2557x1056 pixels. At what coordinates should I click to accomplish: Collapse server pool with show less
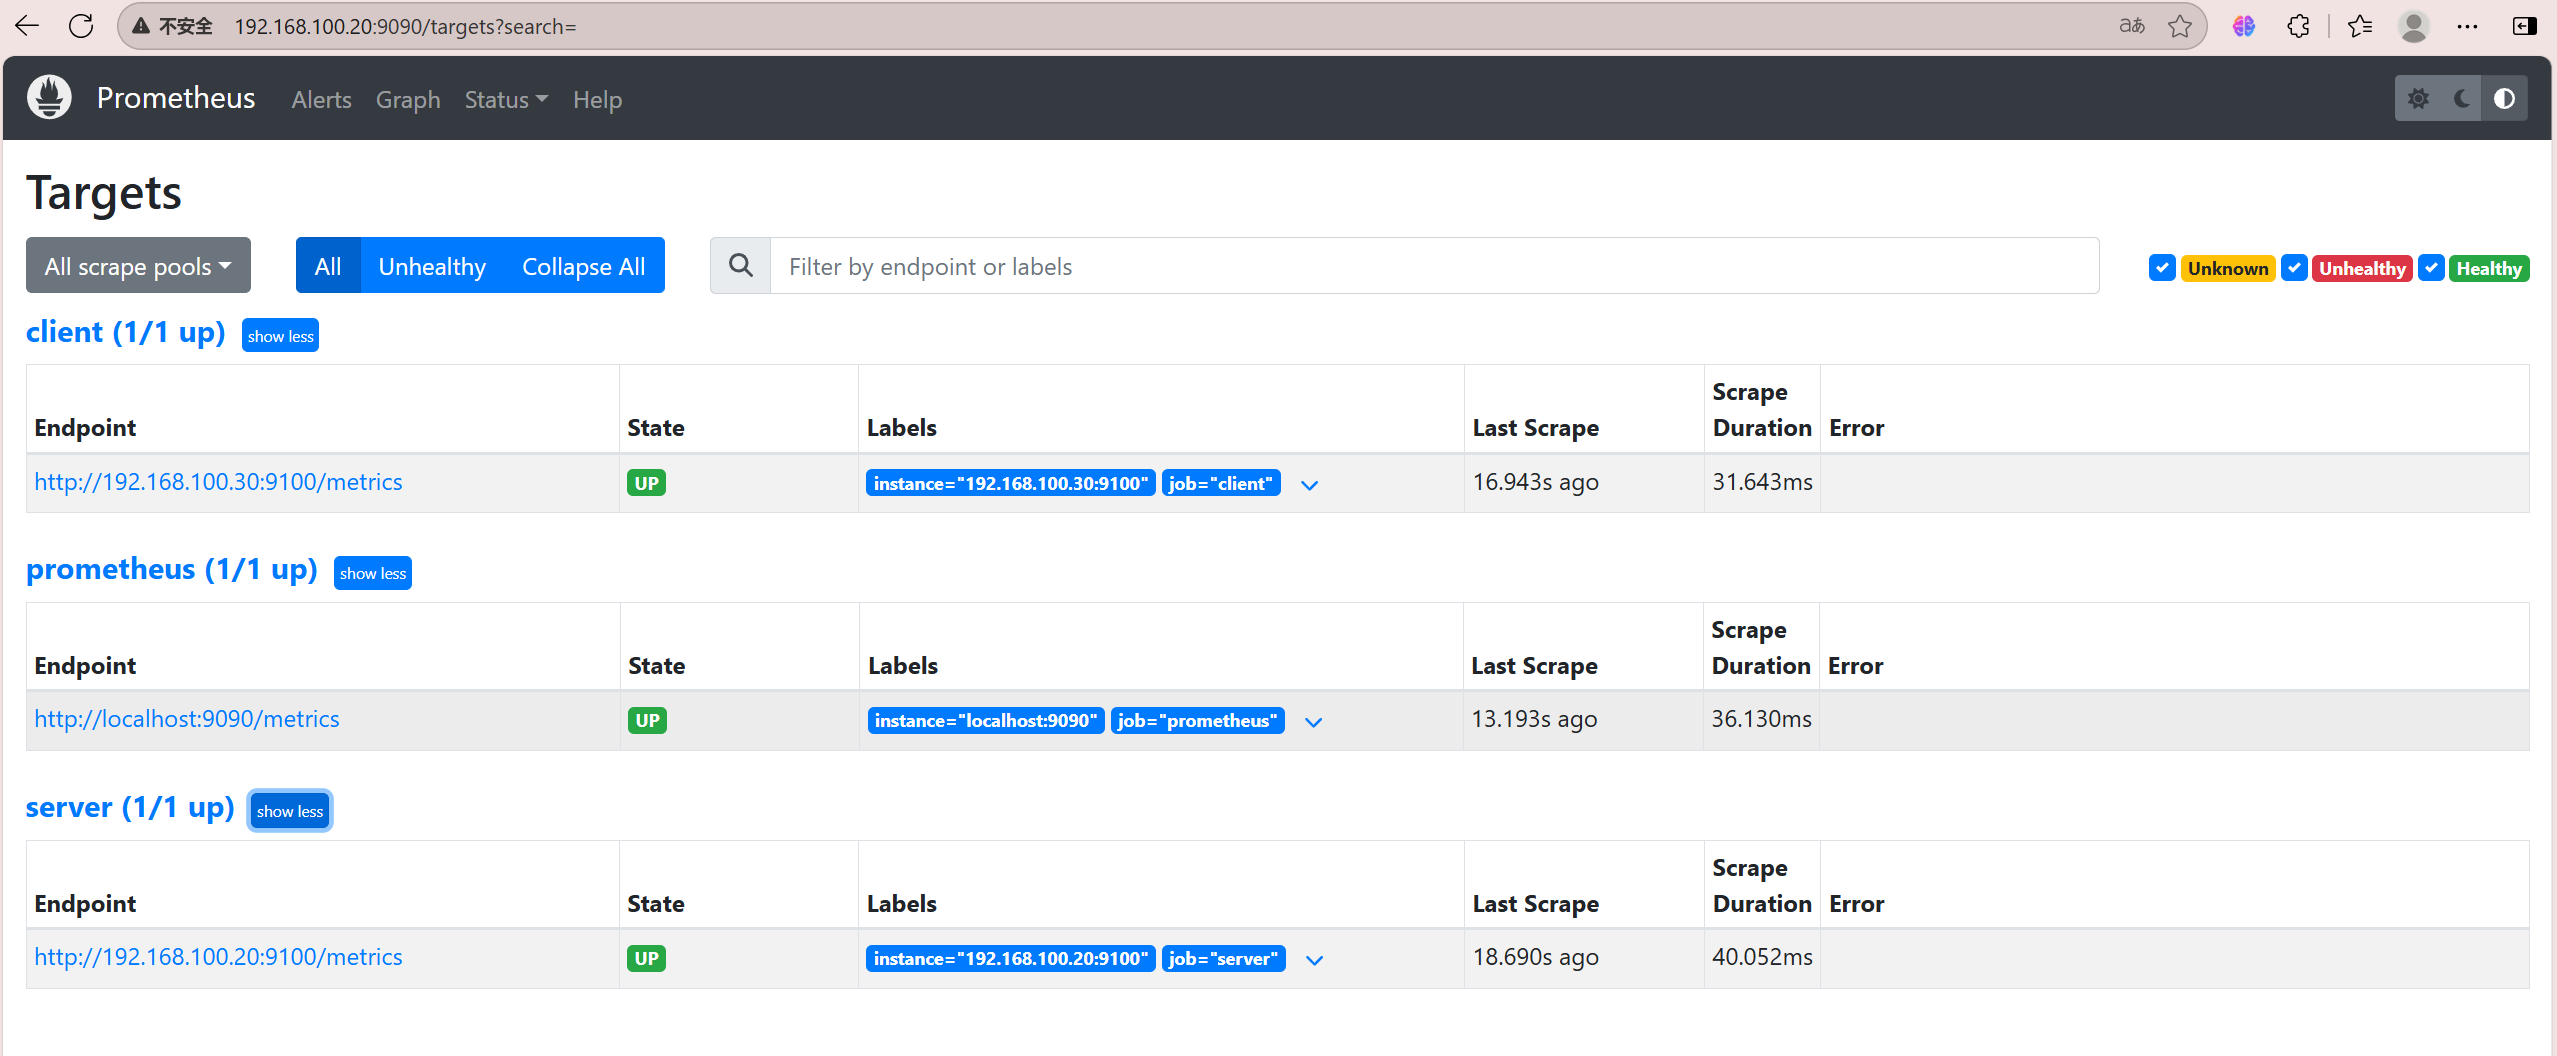point(290,811)
